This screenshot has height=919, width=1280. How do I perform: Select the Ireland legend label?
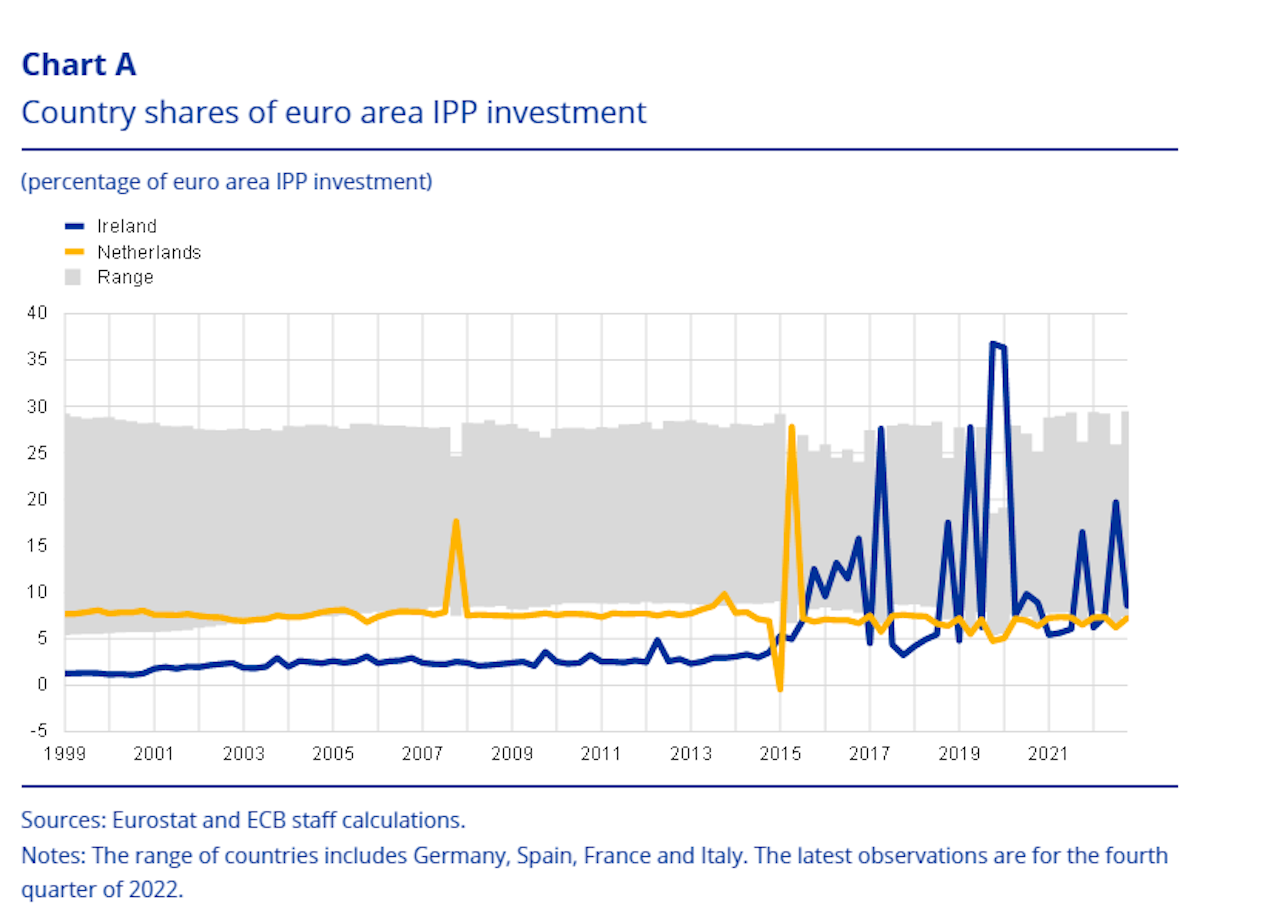pyautogui.click(x=127, y=227)
